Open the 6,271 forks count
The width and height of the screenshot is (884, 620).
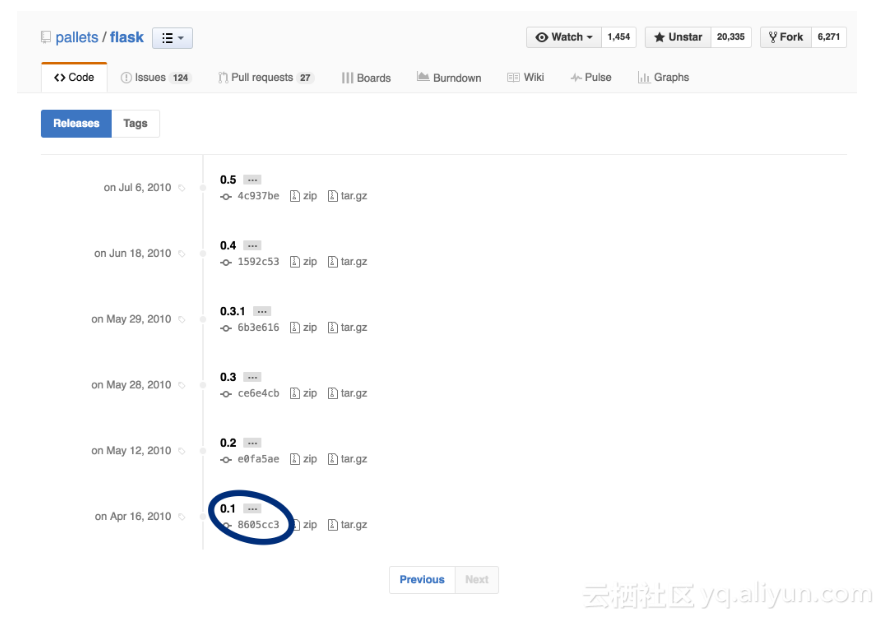829,37
